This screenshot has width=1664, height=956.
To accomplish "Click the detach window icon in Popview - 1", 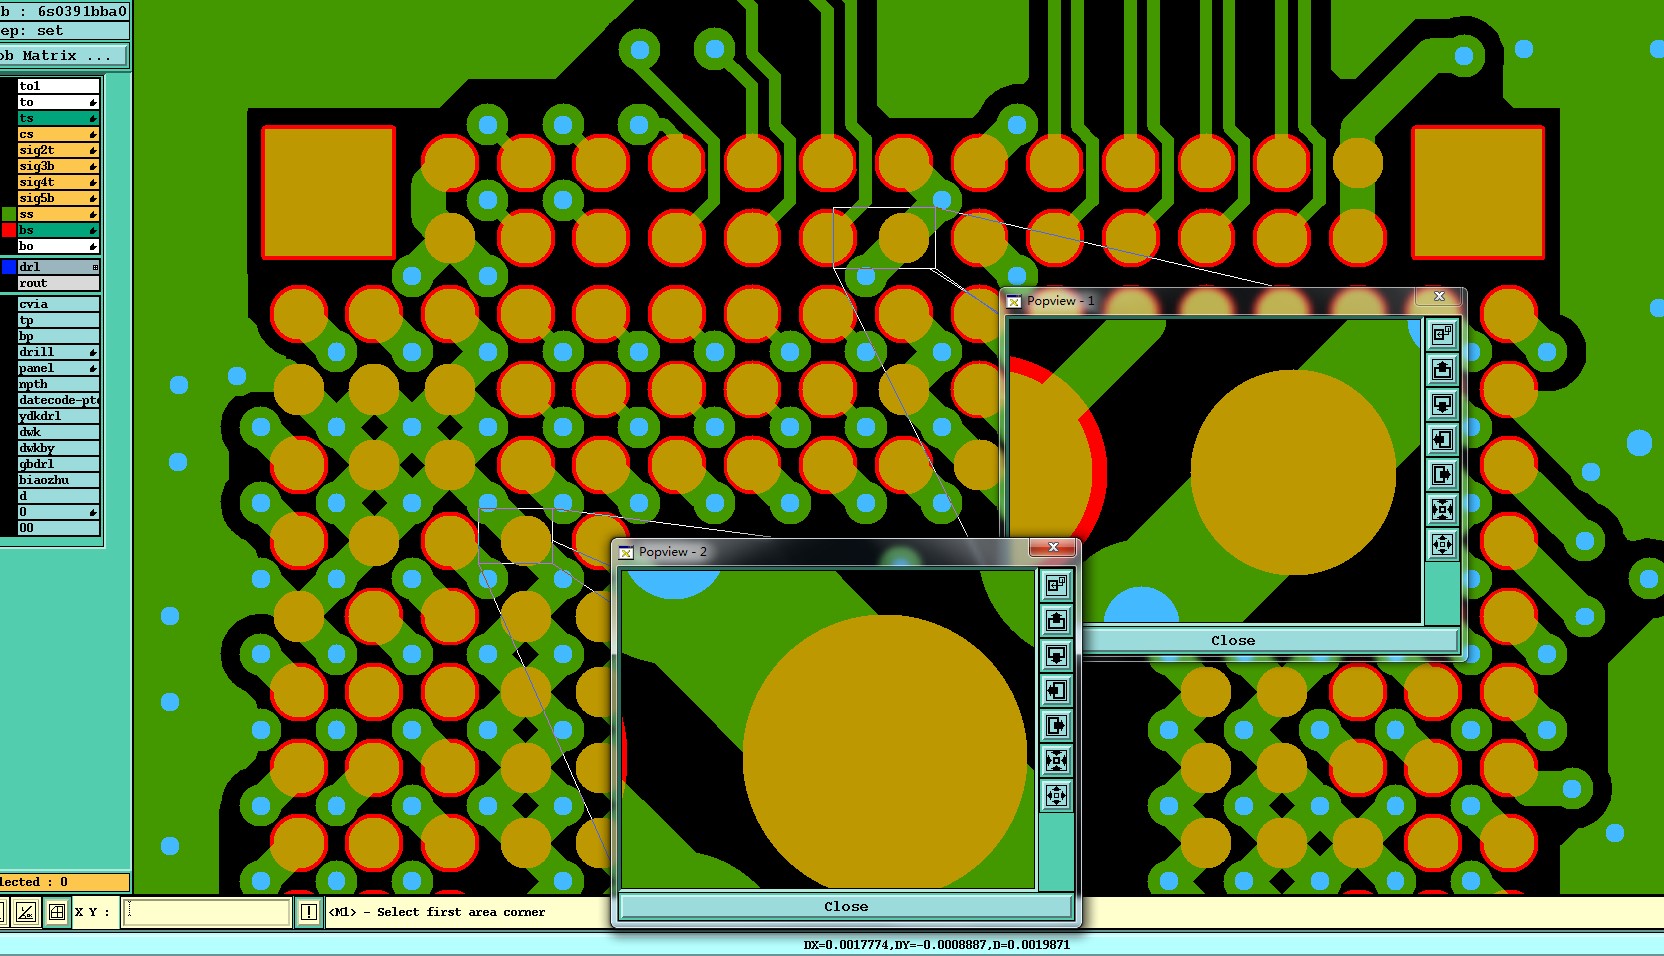I will tap(1442, 334).
